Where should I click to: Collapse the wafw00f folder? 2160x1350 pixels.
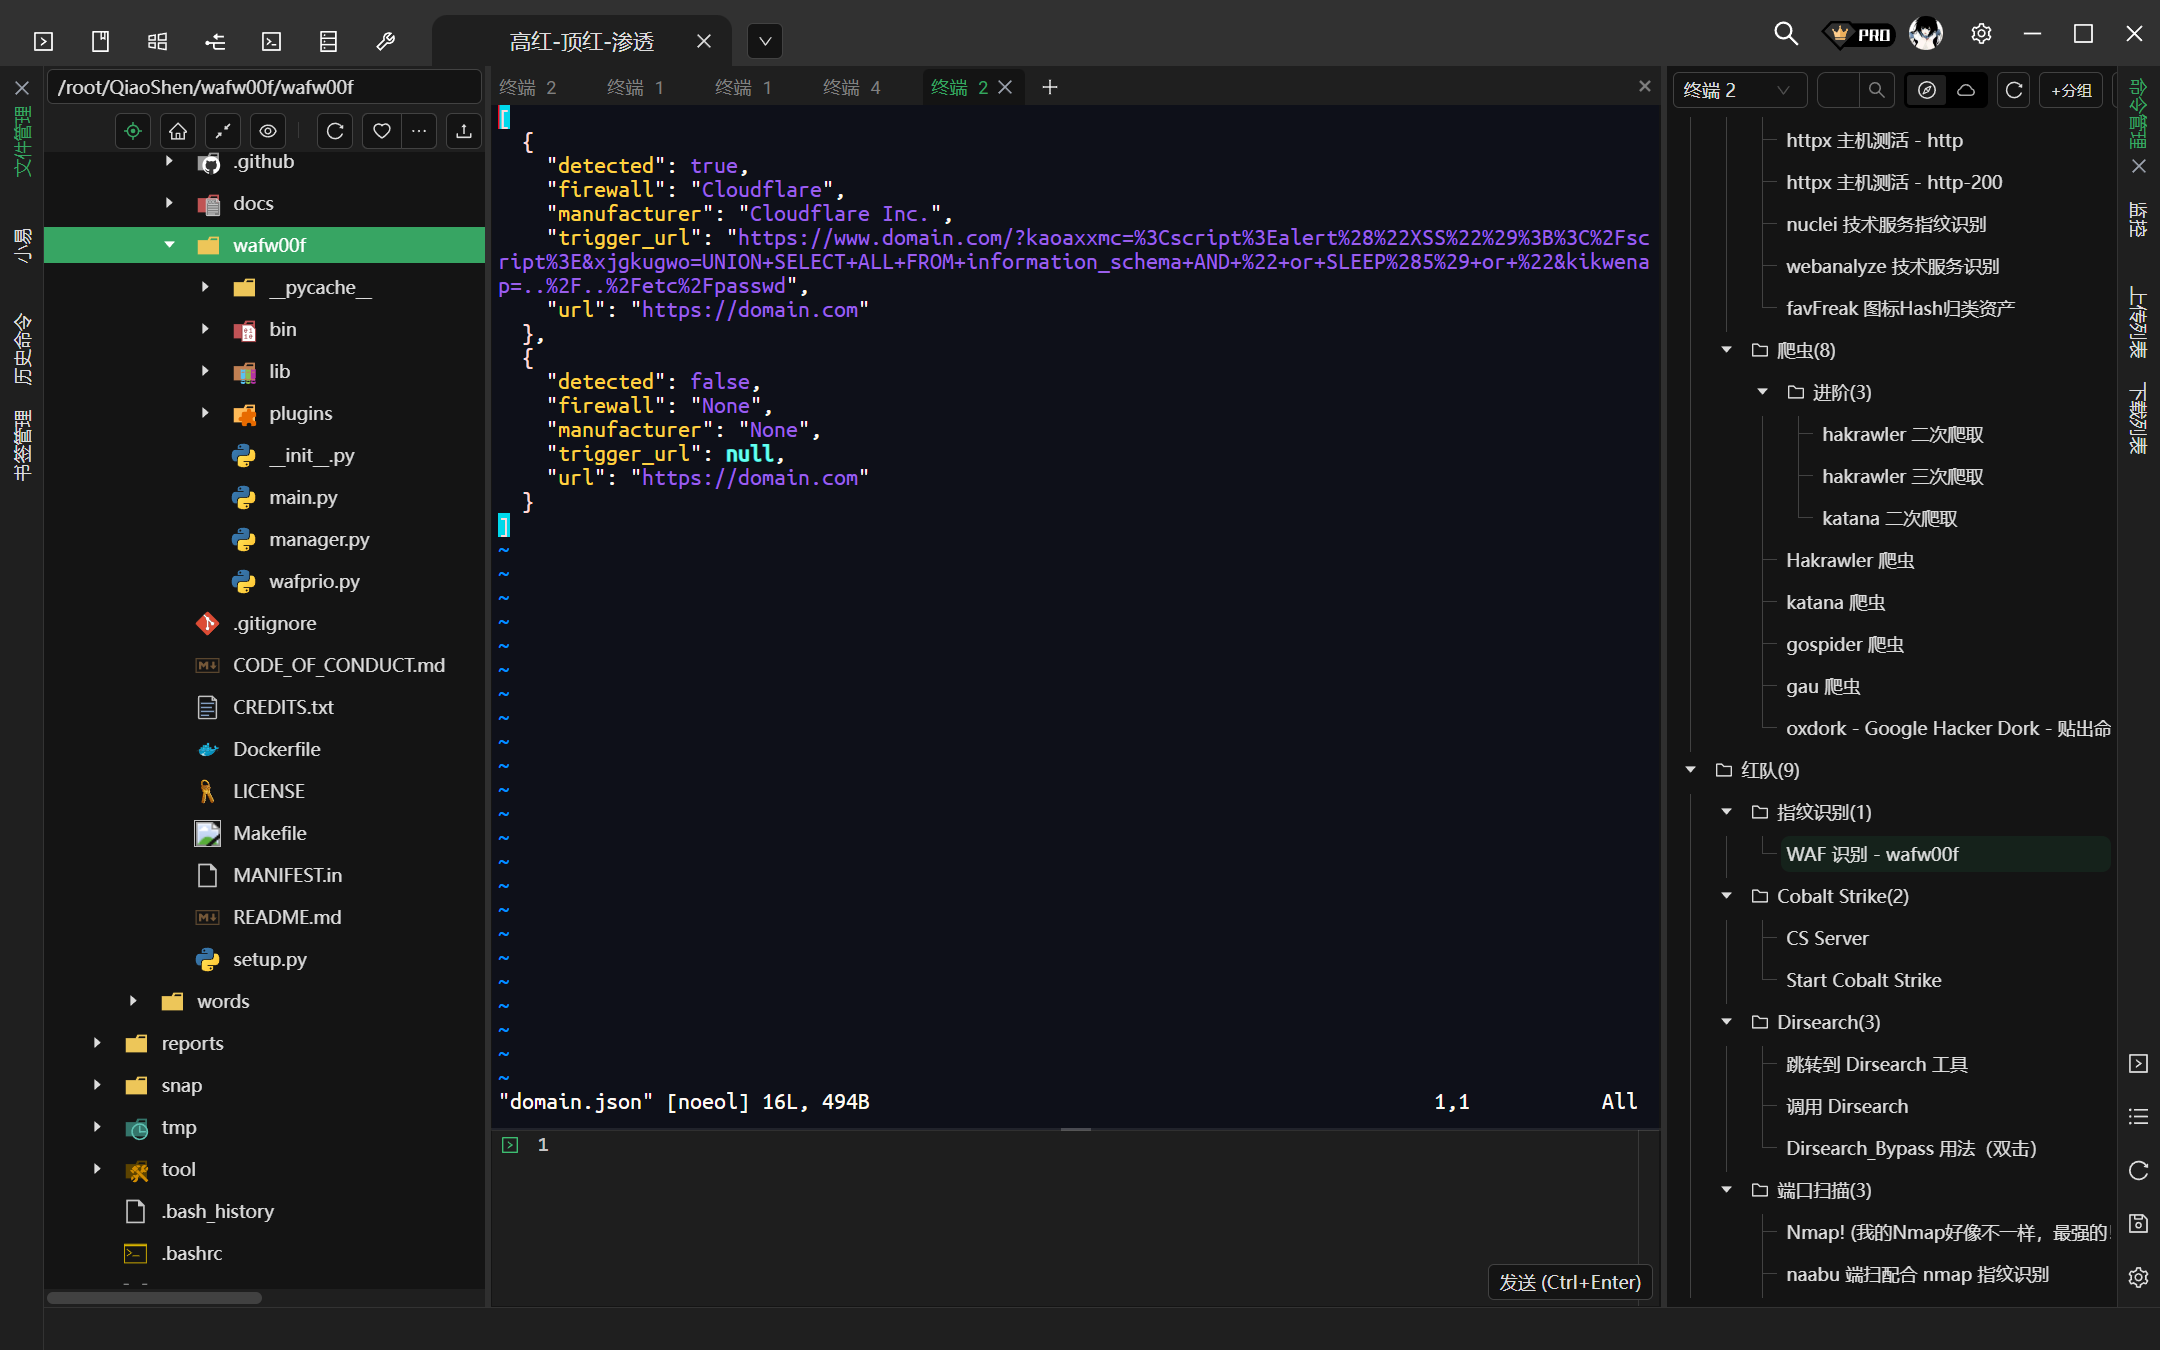(x=169, y=245)
